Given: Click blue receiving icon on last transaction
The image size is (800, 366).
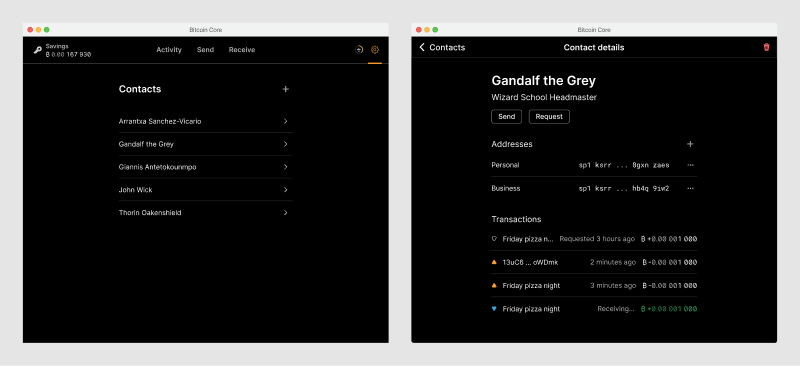Looking at the screenshot, I should (494, 309).
